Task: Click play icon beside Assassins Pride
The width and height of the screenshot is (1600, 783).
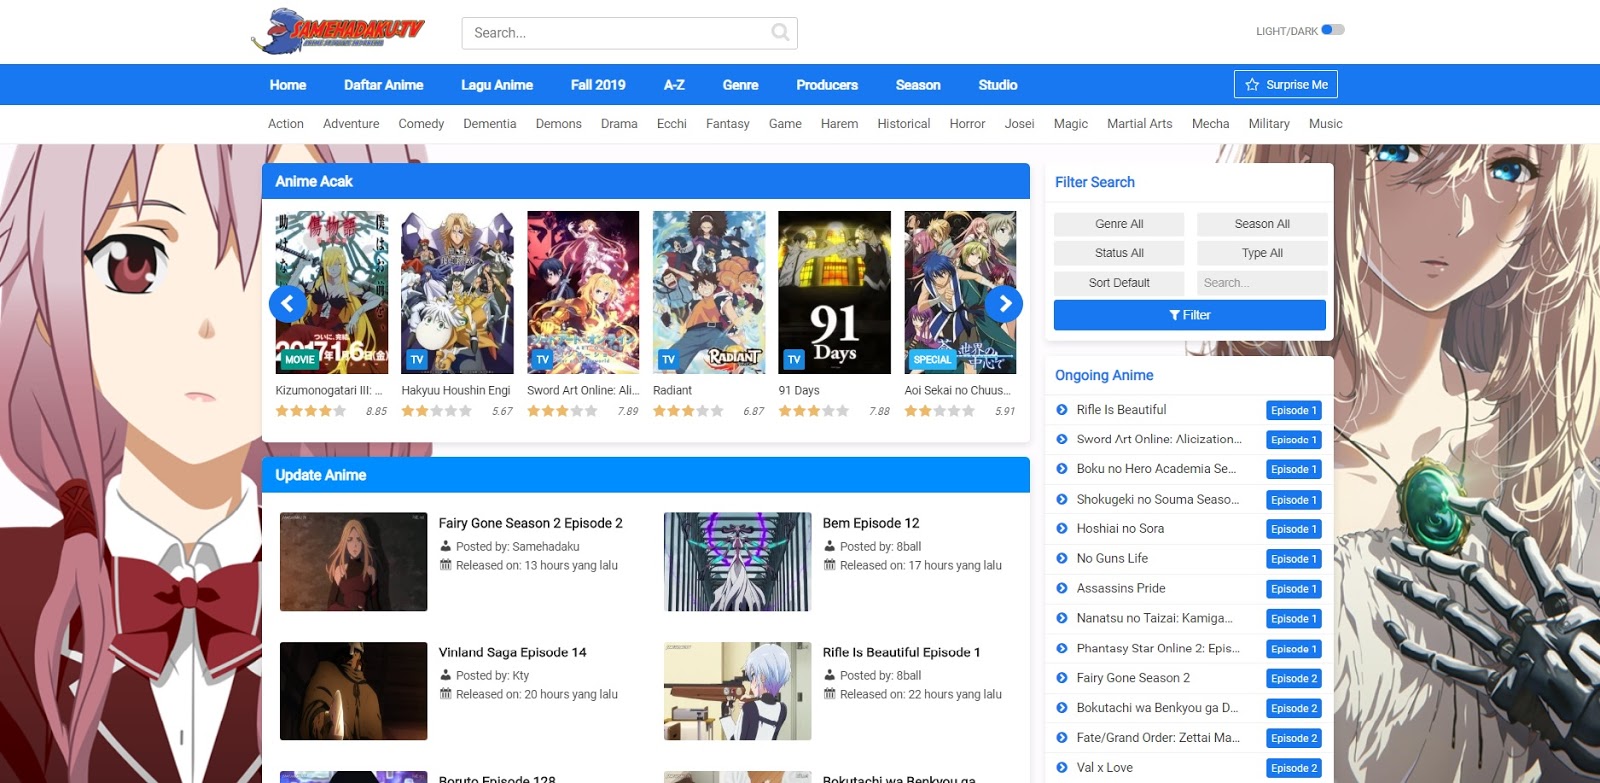Action: pos(1062,588)
